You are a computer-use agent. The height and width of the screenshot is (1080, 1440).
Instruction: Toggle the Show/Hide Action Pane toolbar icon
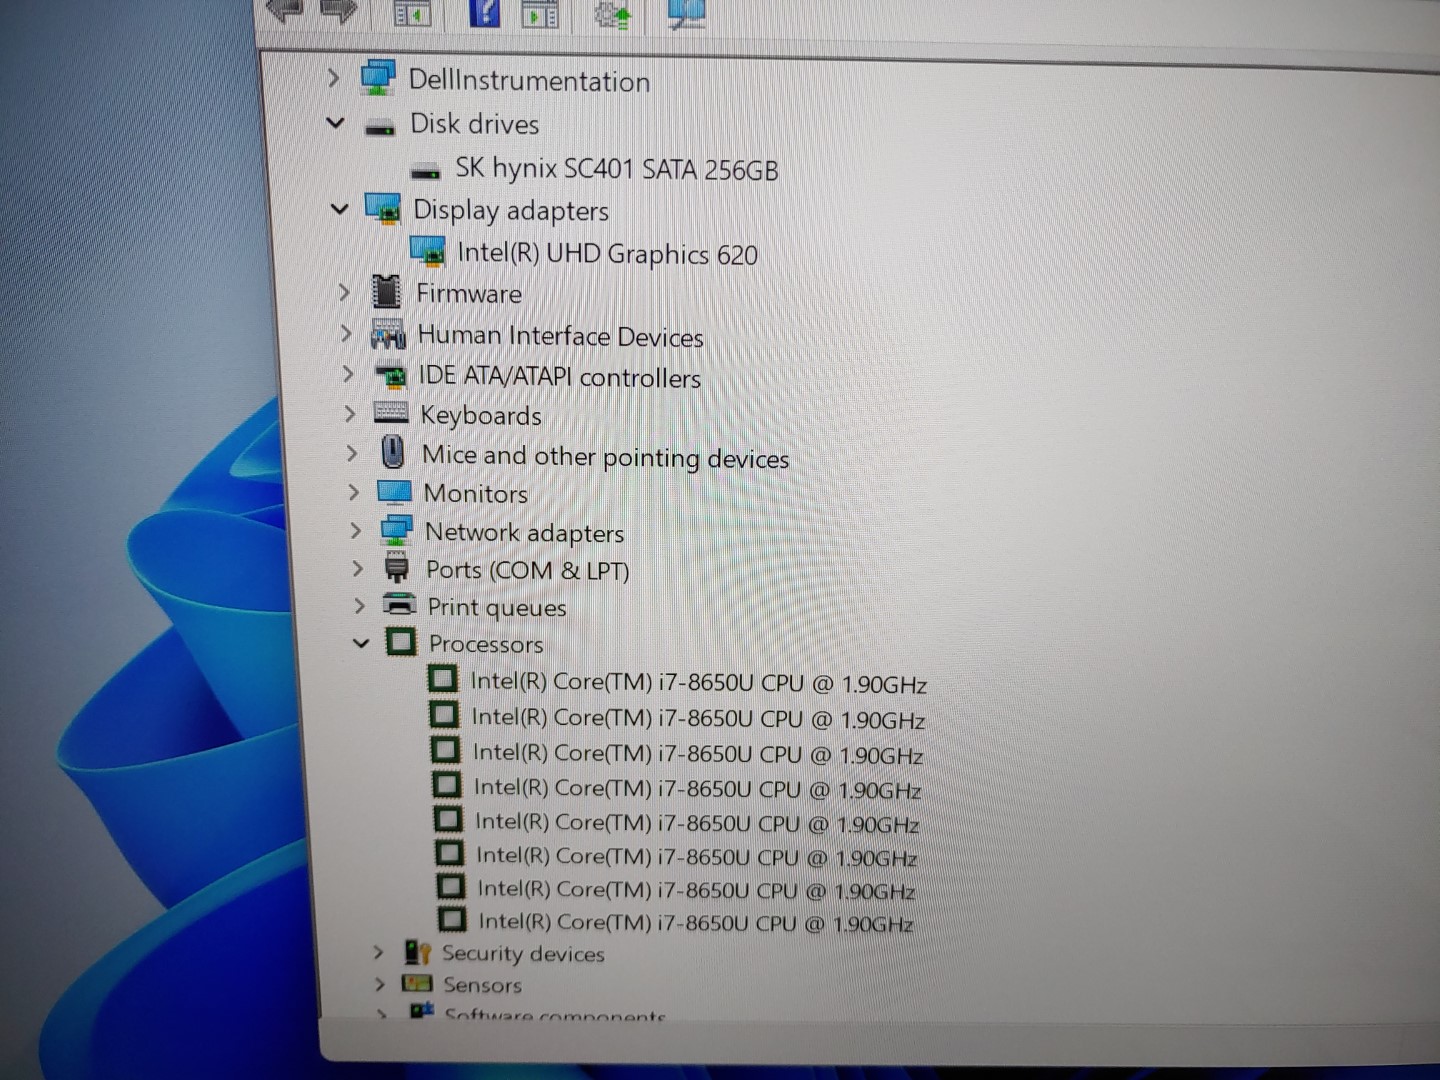(x=540, y=14)
